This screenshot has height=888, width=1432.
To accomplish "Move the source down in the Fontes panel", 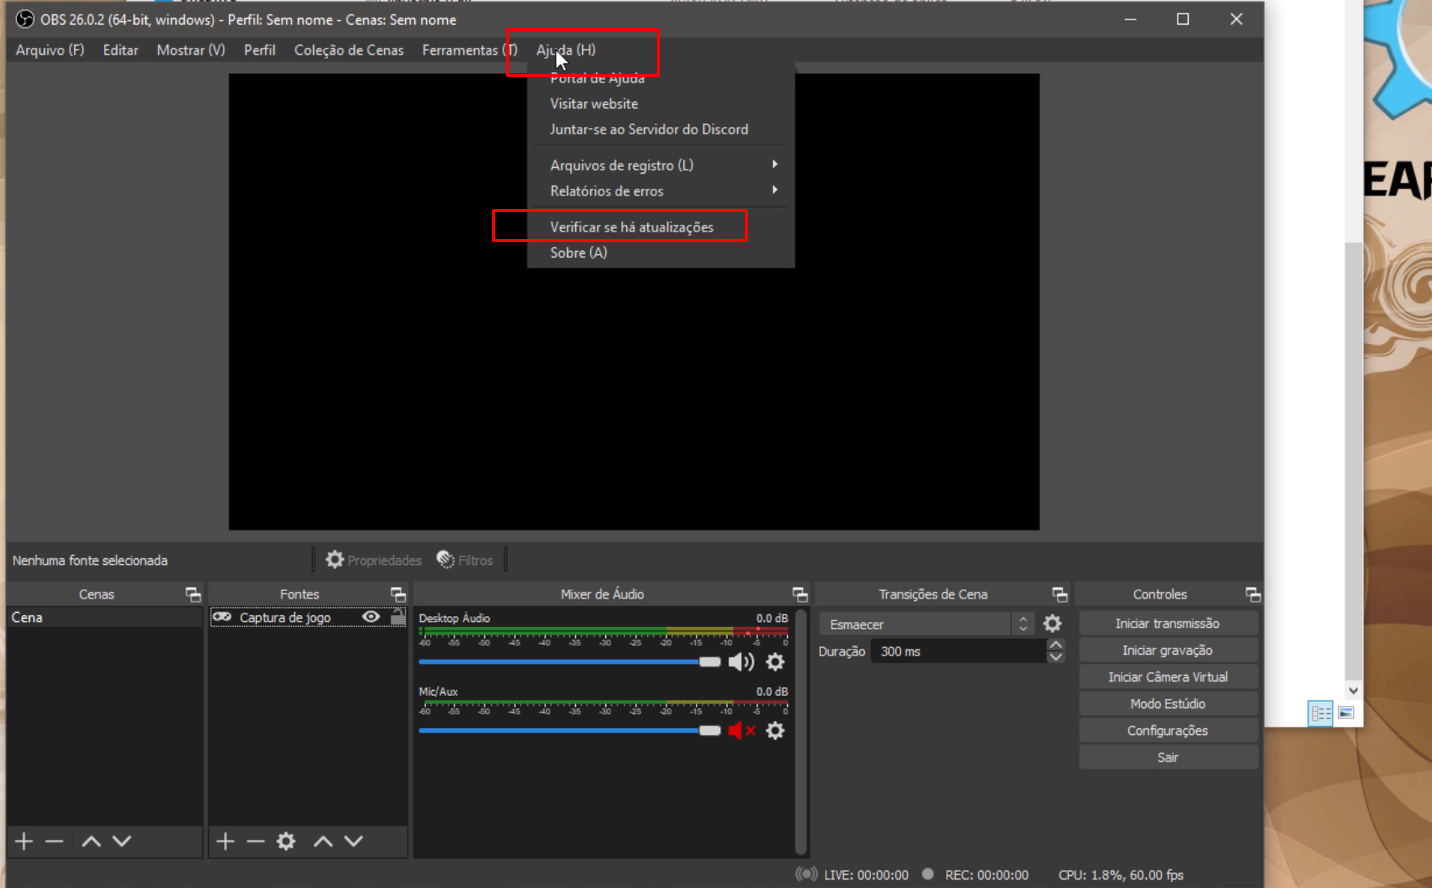I will click(354, 842).
